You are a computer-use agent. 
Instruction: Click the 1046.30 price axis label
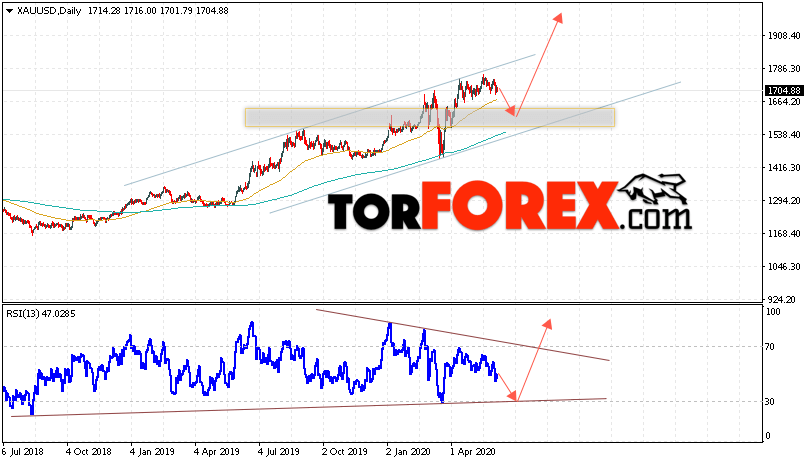[x=784, y=267]
